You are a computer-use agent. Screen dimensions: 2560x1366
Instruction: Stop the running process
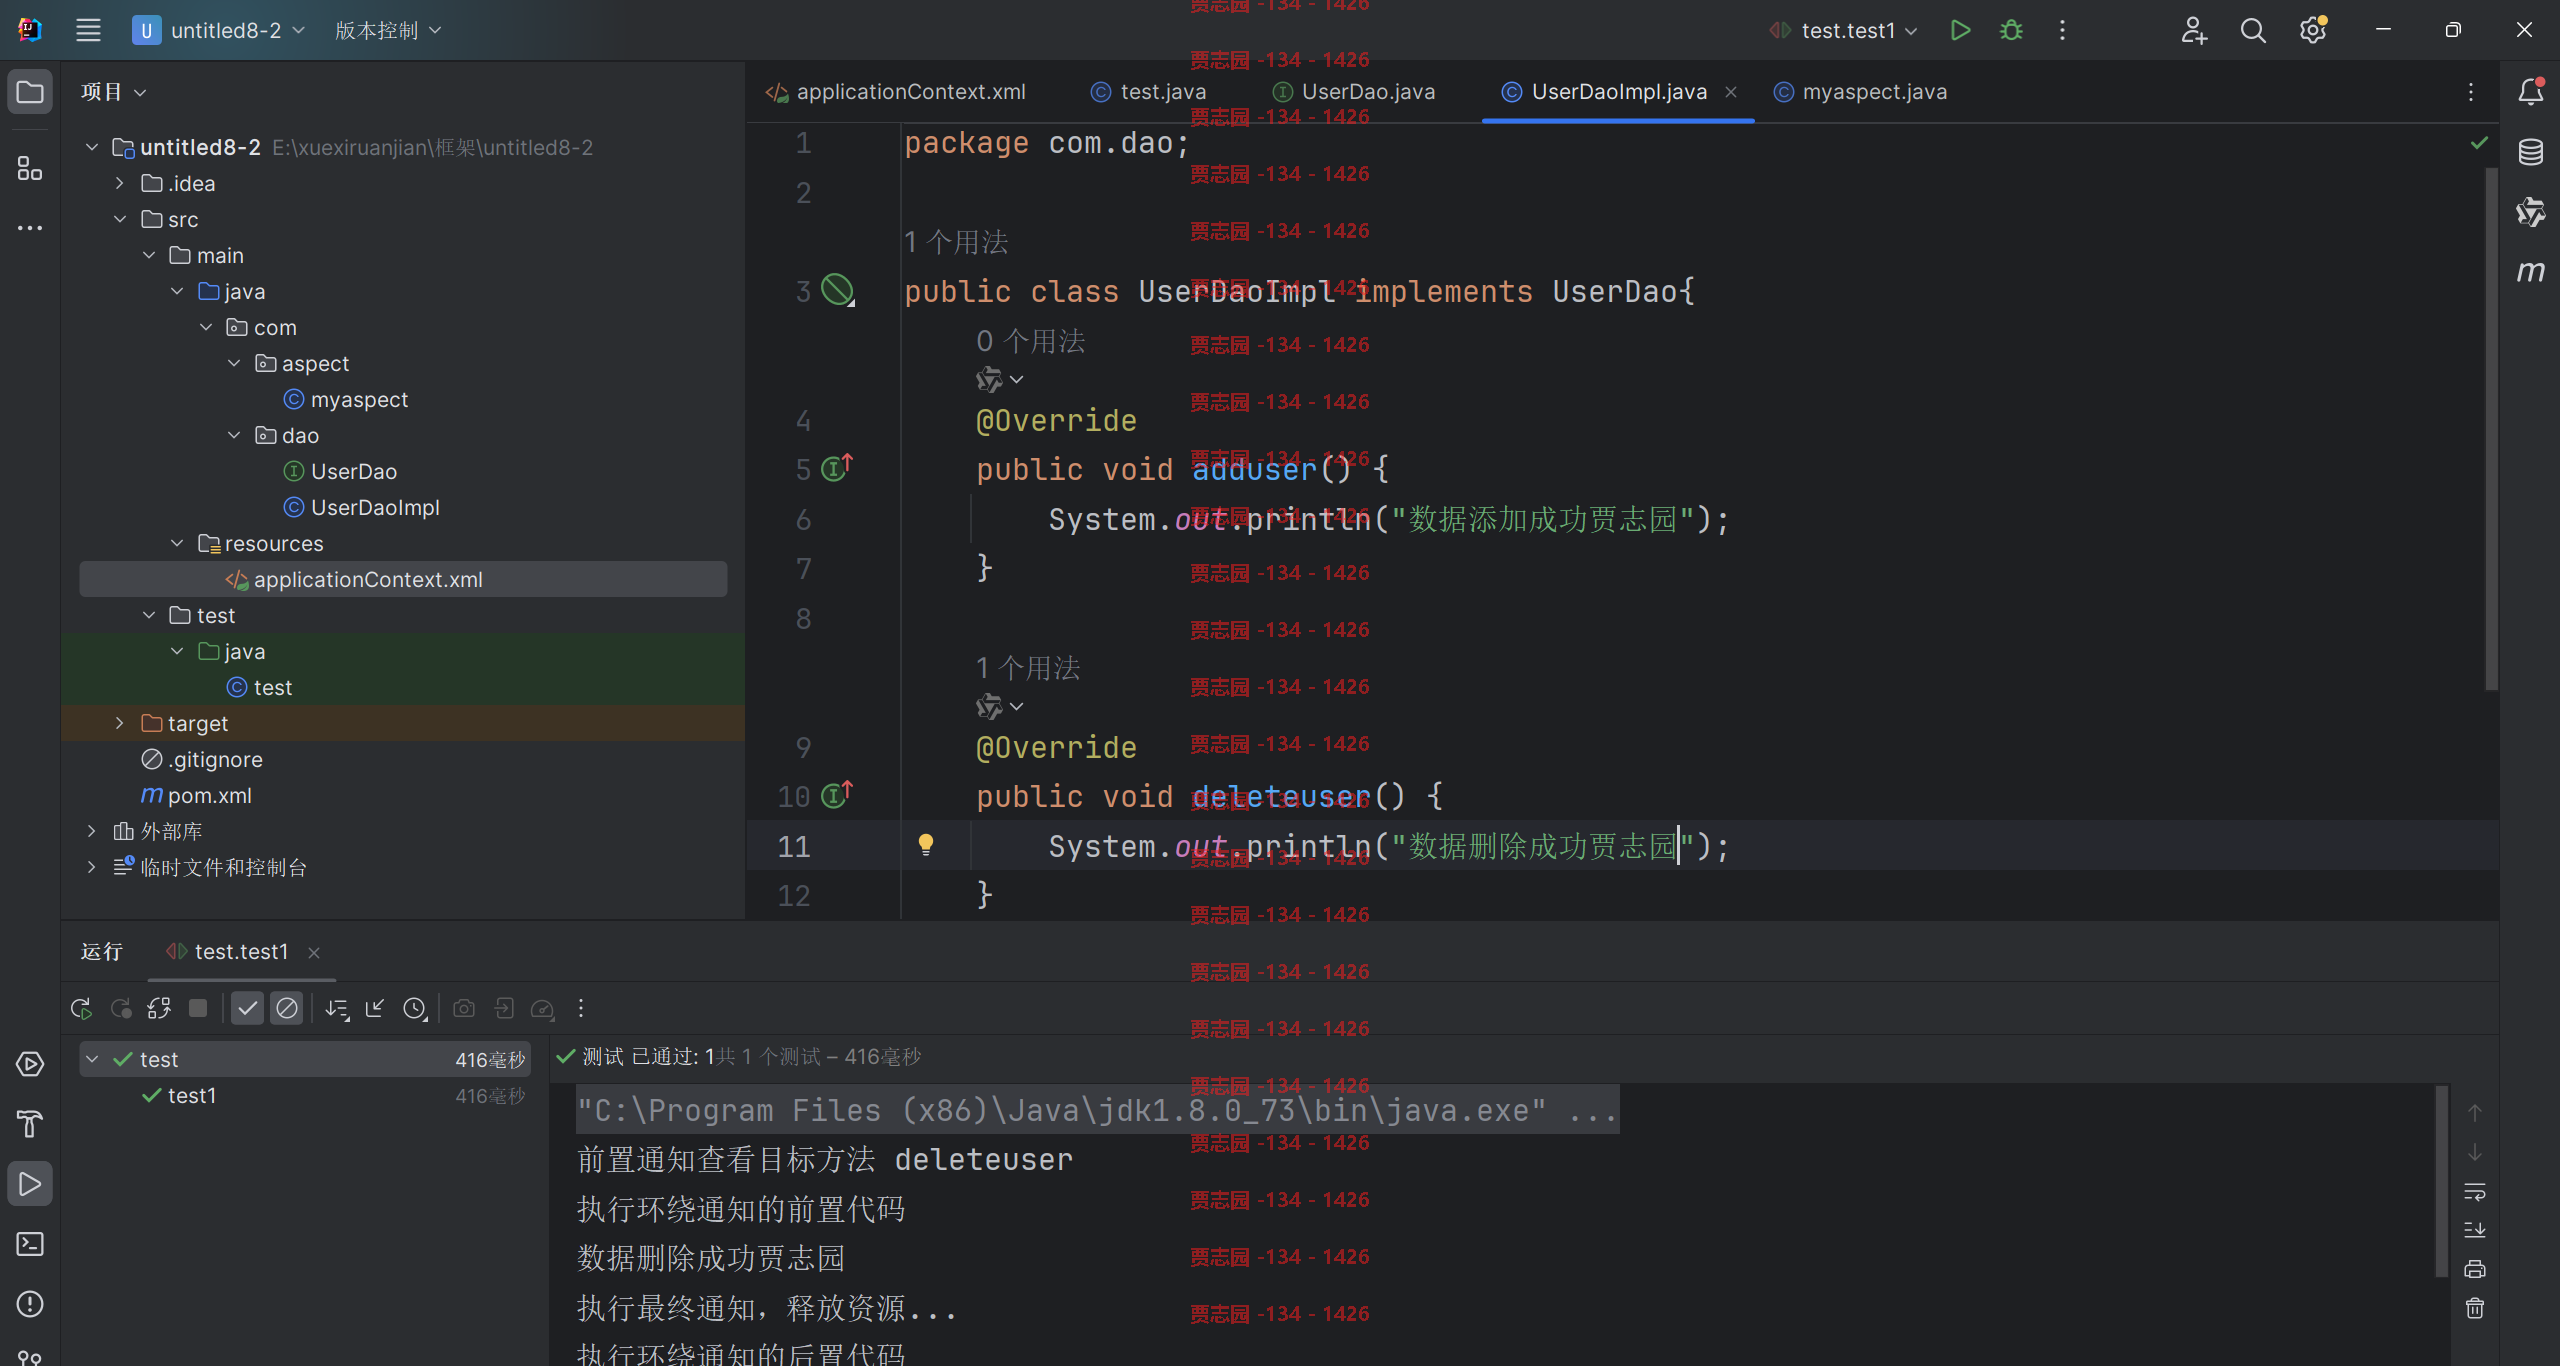[x=198, y=1008]
